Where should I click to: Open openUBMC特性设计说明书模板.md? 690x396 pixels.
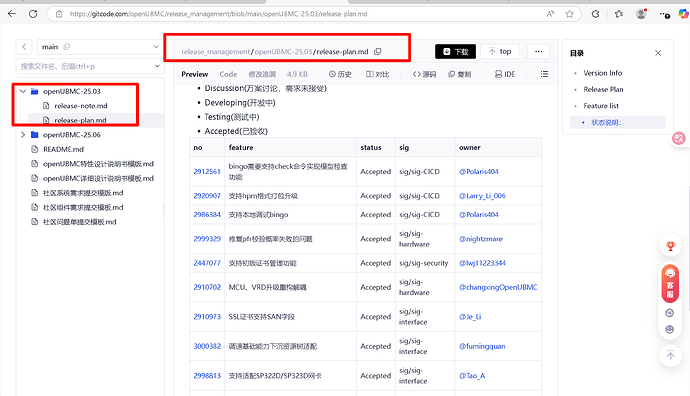tap(98, 164)
